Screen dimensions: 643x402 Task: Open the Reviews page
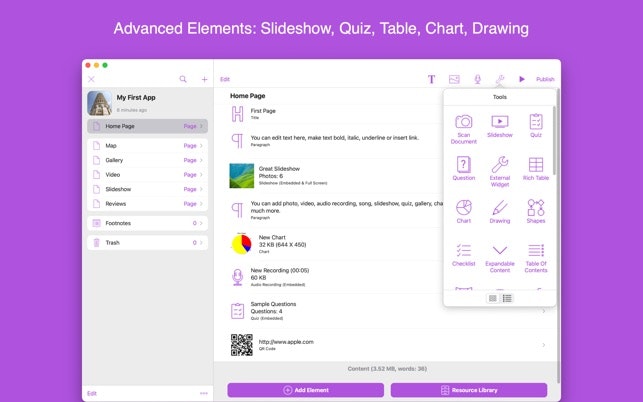tap(147, 203)
